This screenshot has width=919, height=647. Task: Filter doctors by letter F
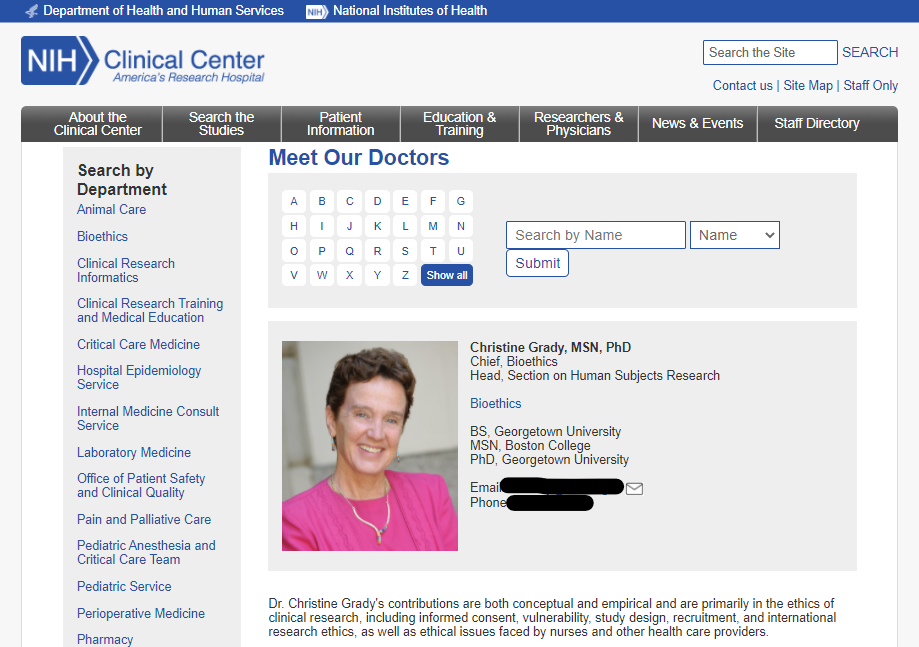433,202
